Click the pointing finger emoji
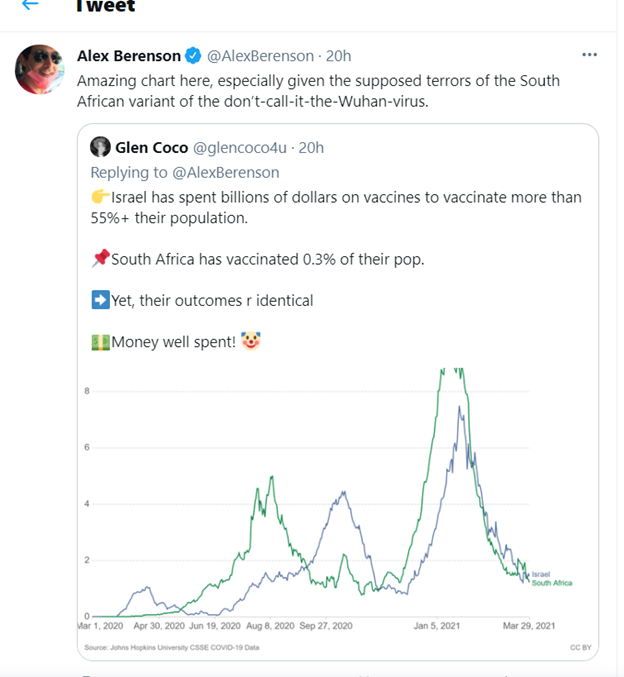Viewport: 624px width, 677px height. coord(100,198)
